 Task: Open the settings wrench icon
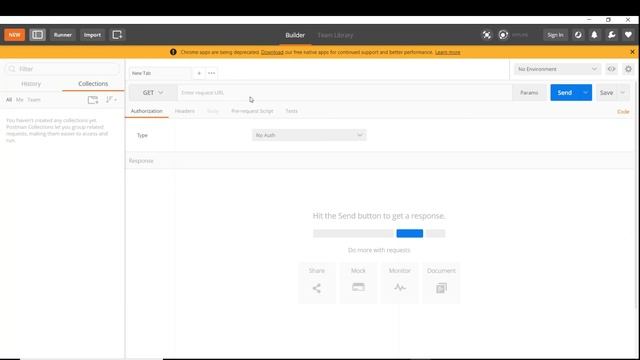point(611,35)
